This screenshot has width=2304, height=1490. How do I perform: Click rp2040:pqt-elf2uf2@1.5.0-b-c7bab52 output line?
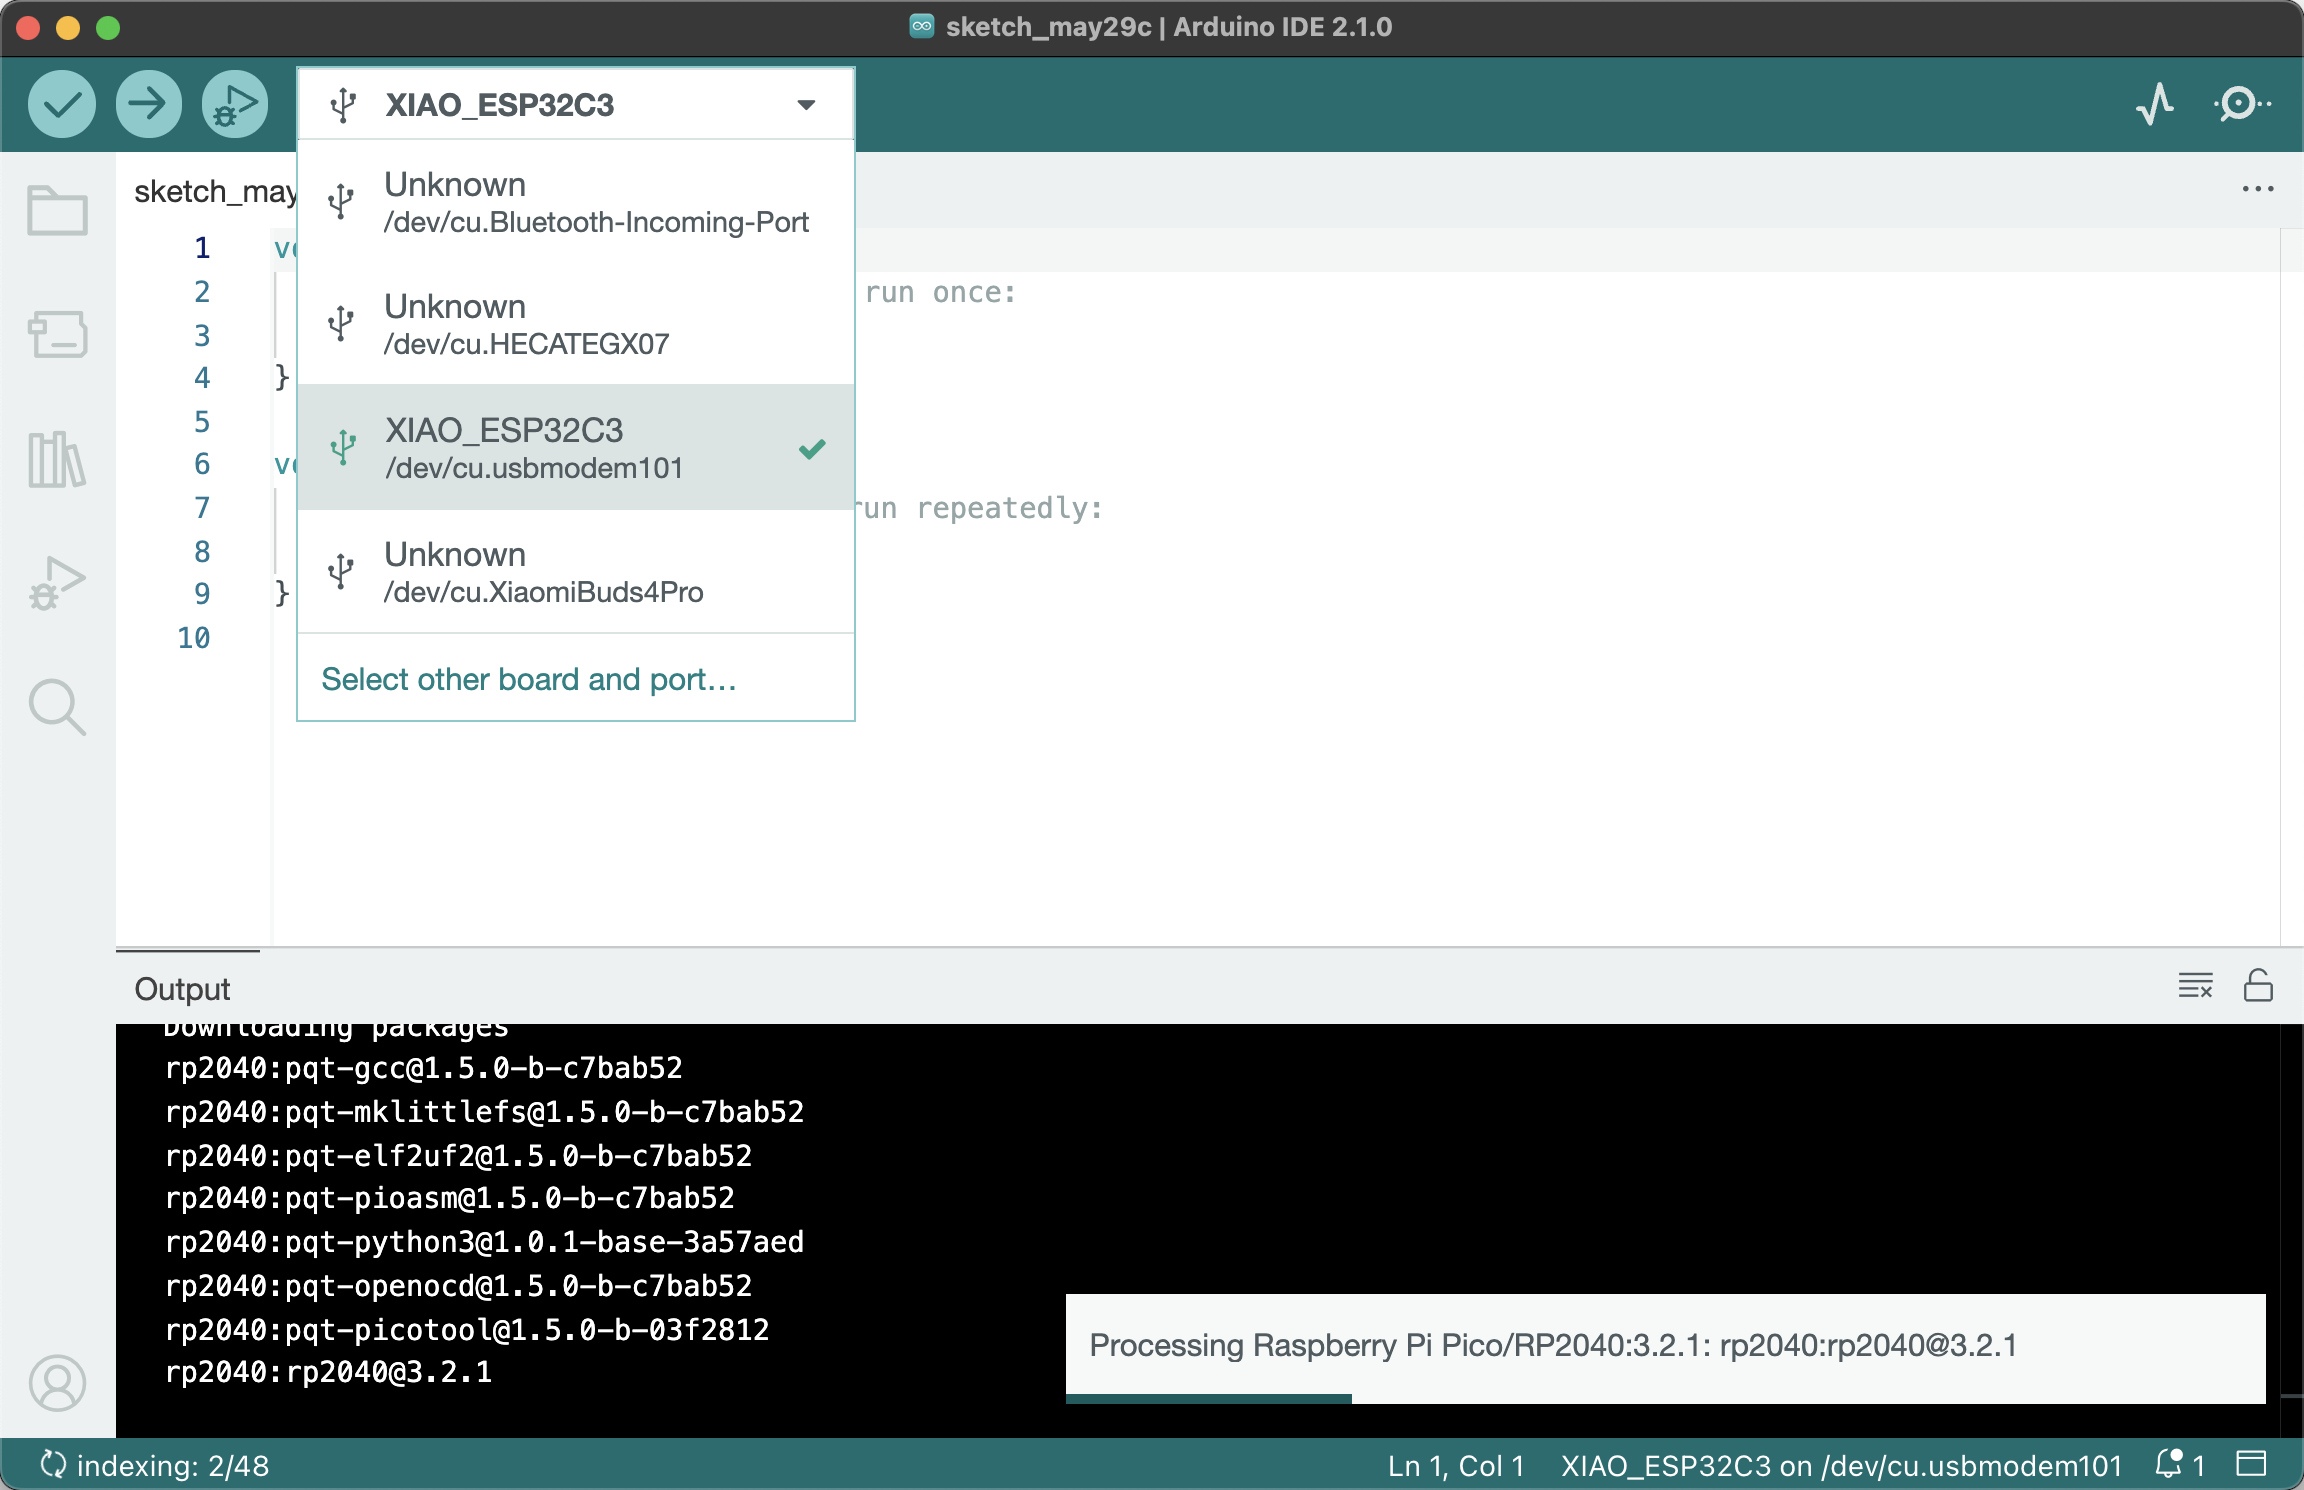tap(459, 1155)
